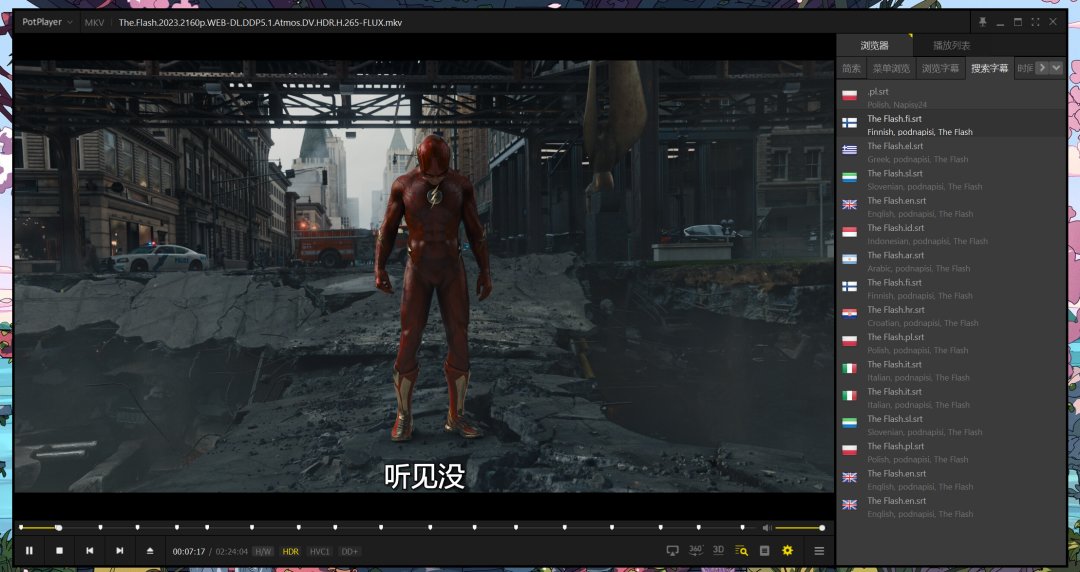The image size is (1080, 572).
Task: Toggle the playlist panel icon
Action: click(x=765, y=551)
